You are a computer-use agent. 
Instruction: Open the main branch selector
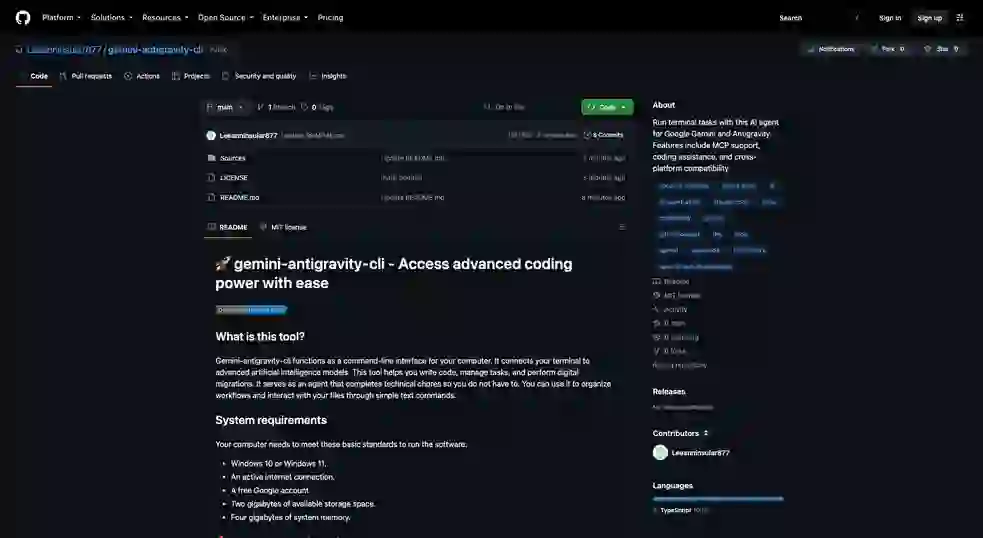tap(226, 107)
